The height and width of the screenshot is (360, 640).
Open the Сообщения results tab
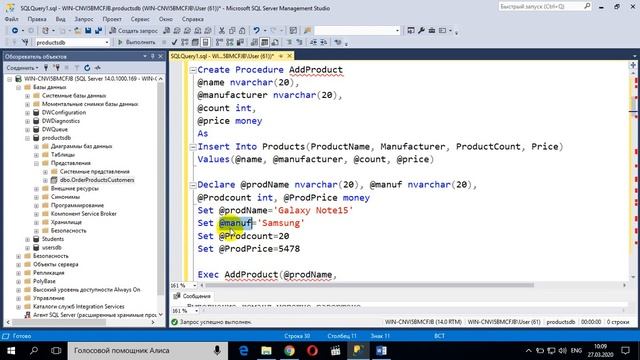click(192, 296)
